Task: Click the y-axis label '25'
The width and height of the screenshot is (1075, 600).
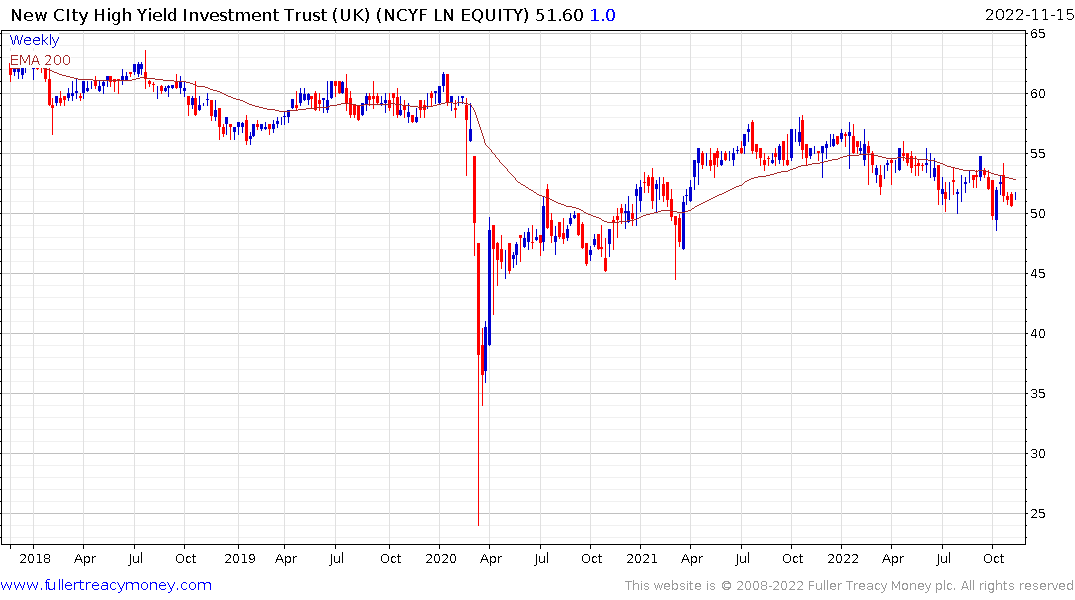Action: tap(1038, 514)
